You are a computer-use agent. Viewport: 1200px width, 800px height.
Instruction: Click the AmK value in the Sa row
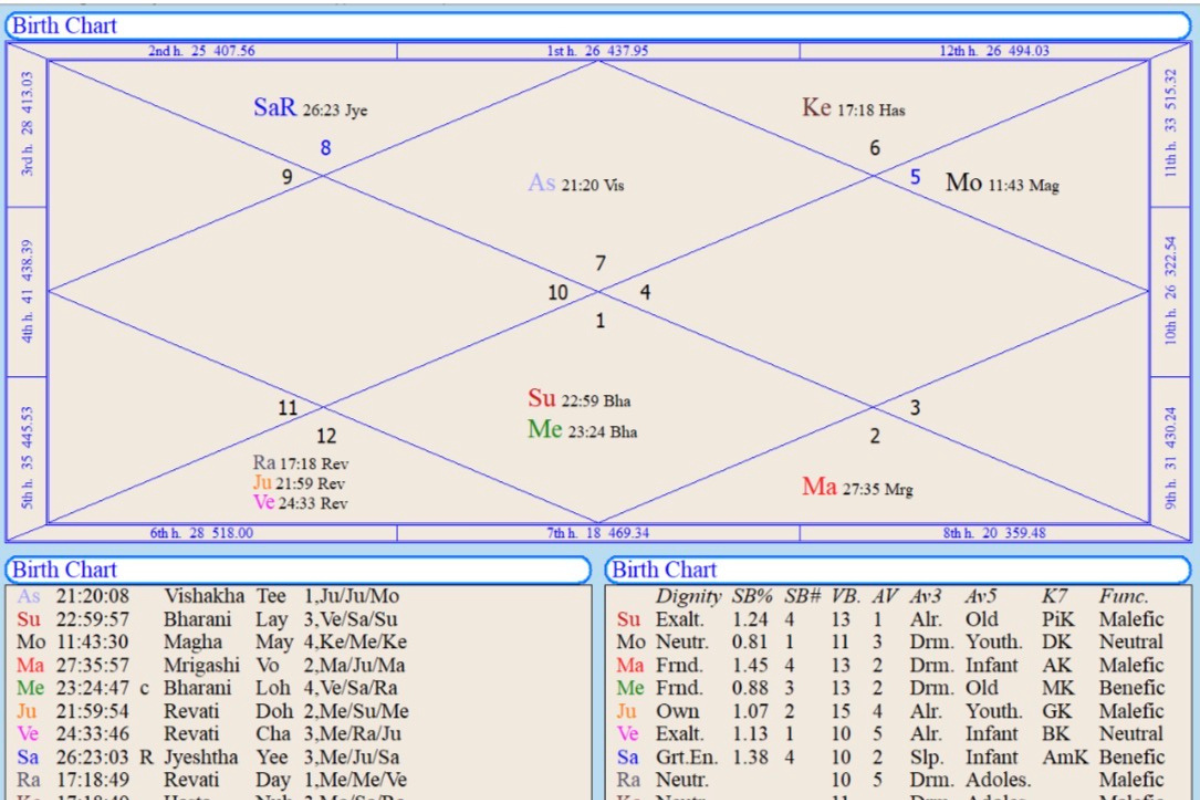pyautogui.click(x=1065, y=758)
